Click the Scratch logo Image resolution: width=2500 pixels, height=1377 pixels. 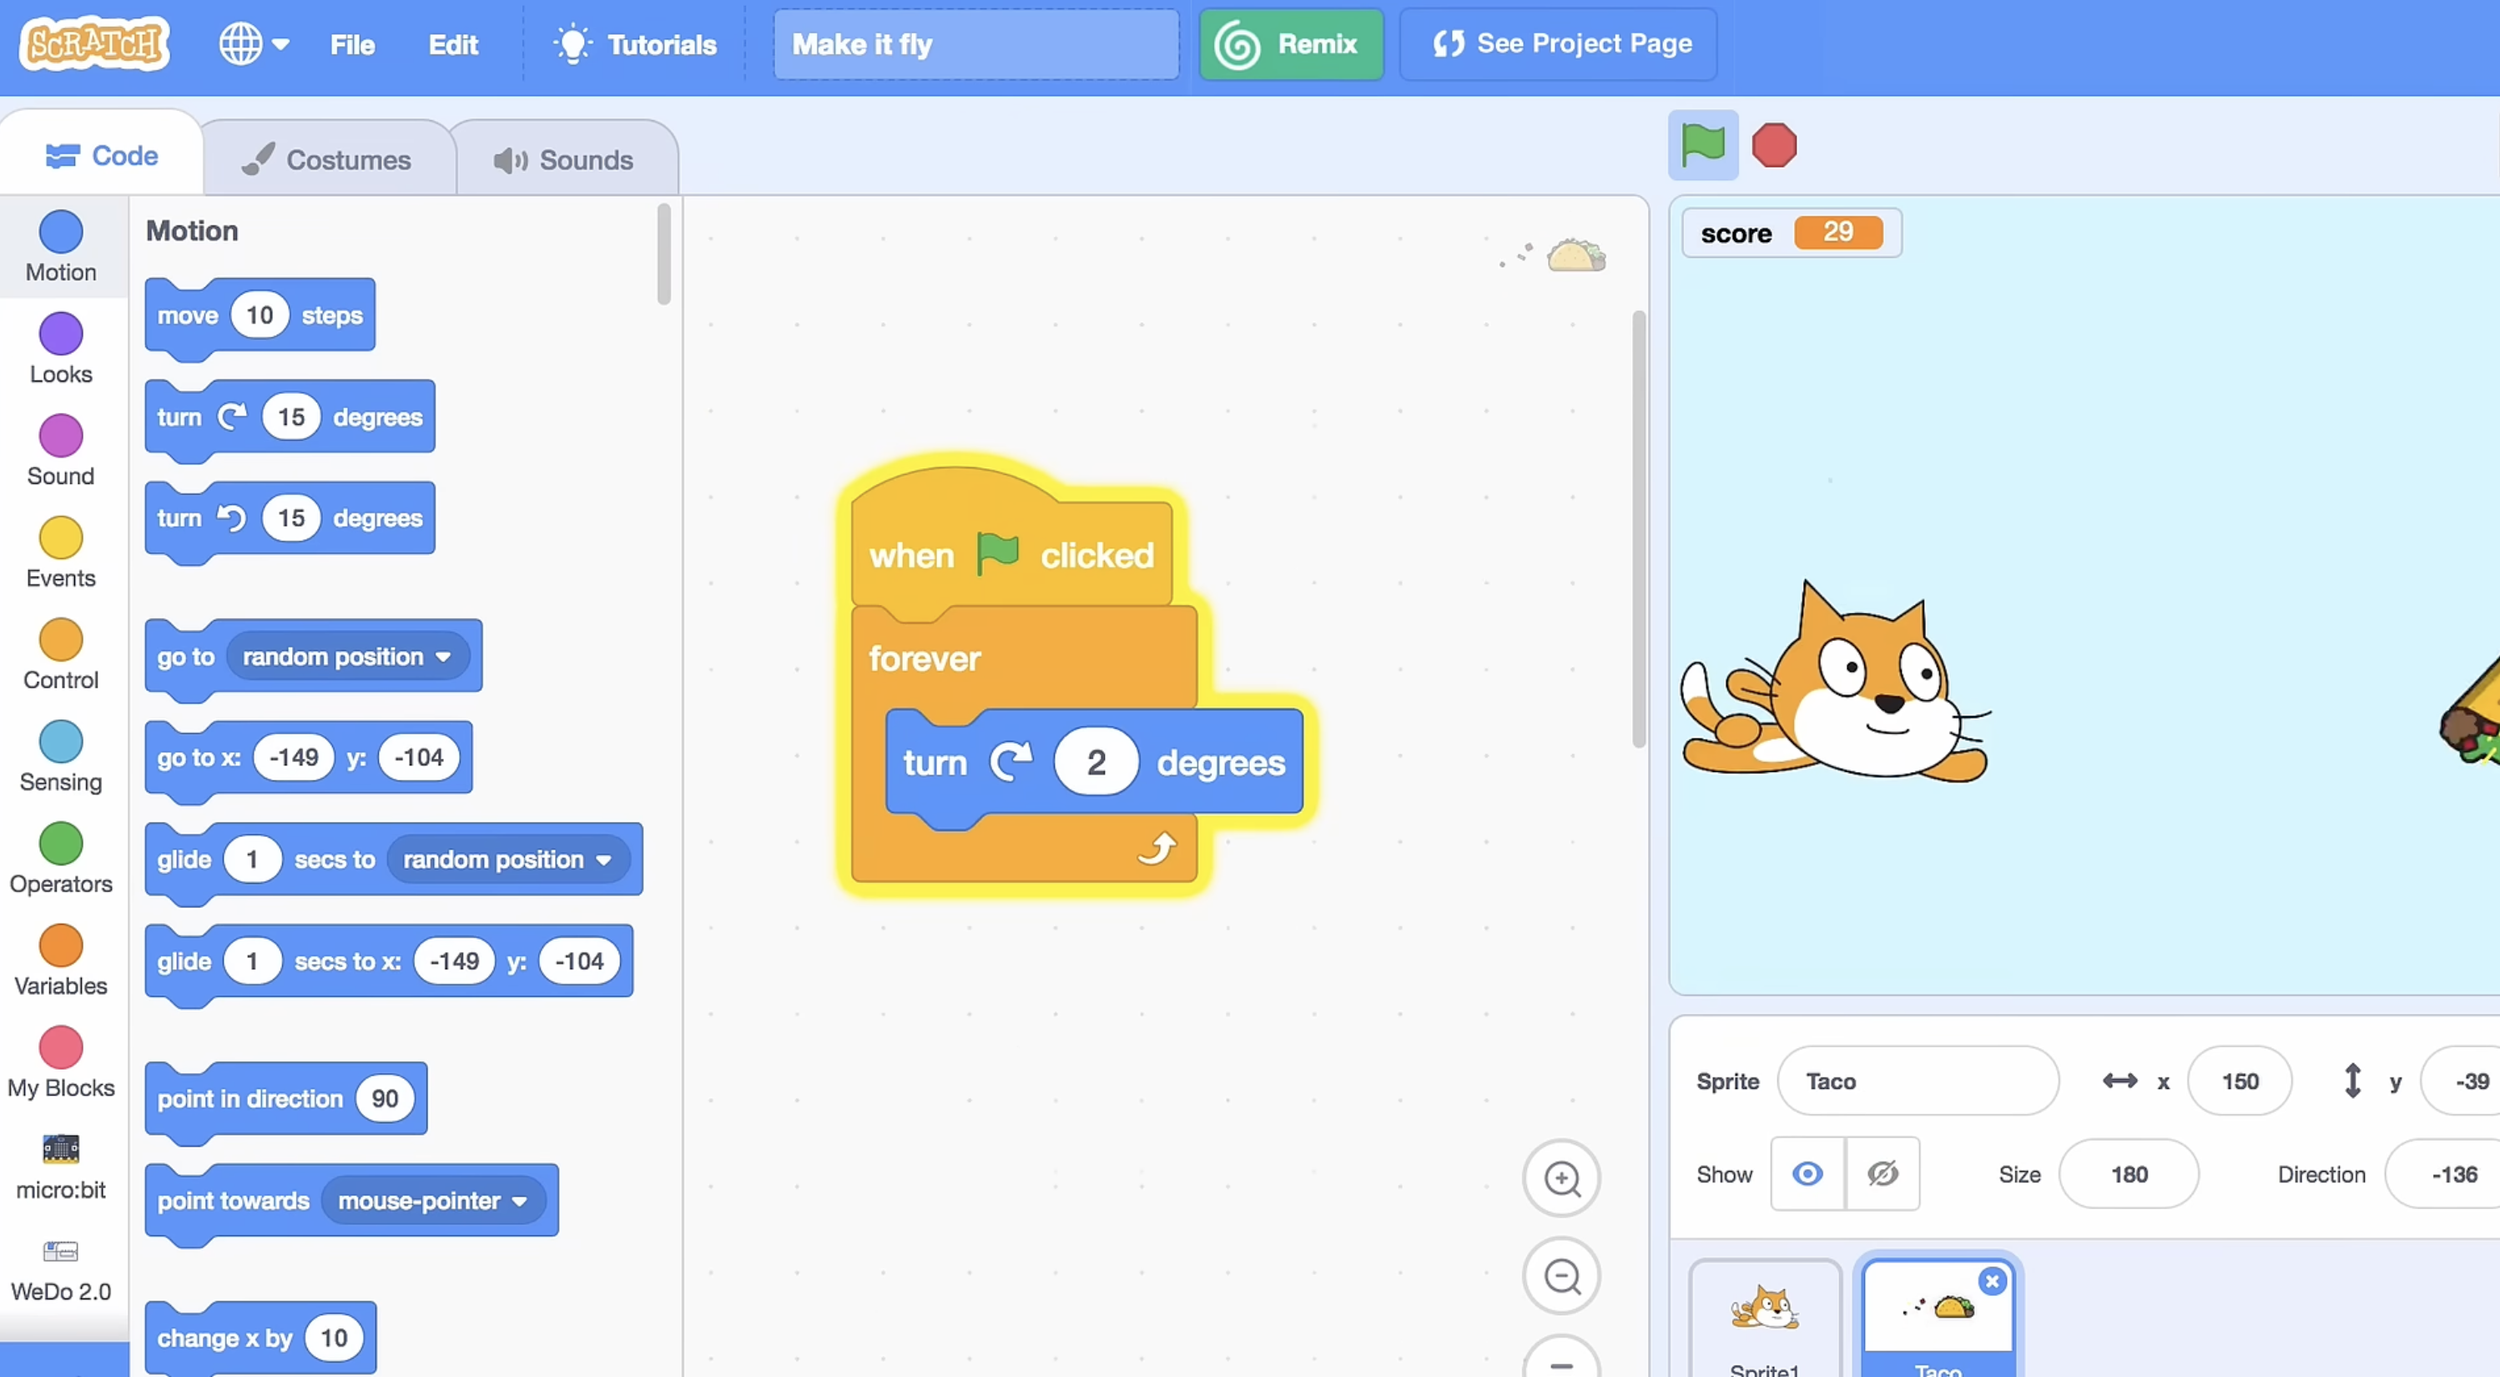pyautogui.click(x=95, y=44)
